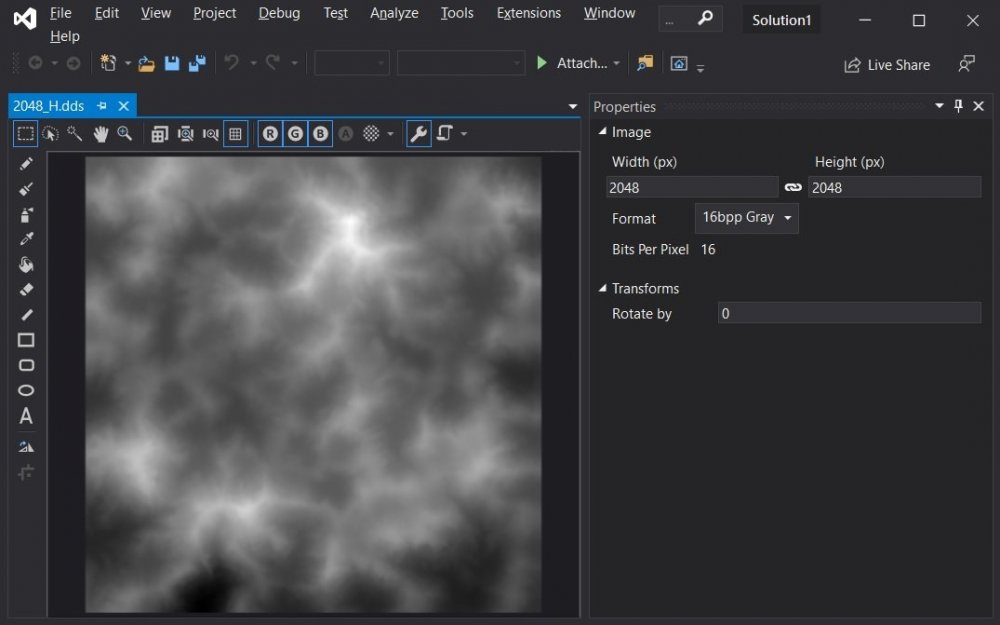The image size is (1000, 625).
Task: Select the Fill bucket tool
Action: pyautogui.click(x=26, y=265)
